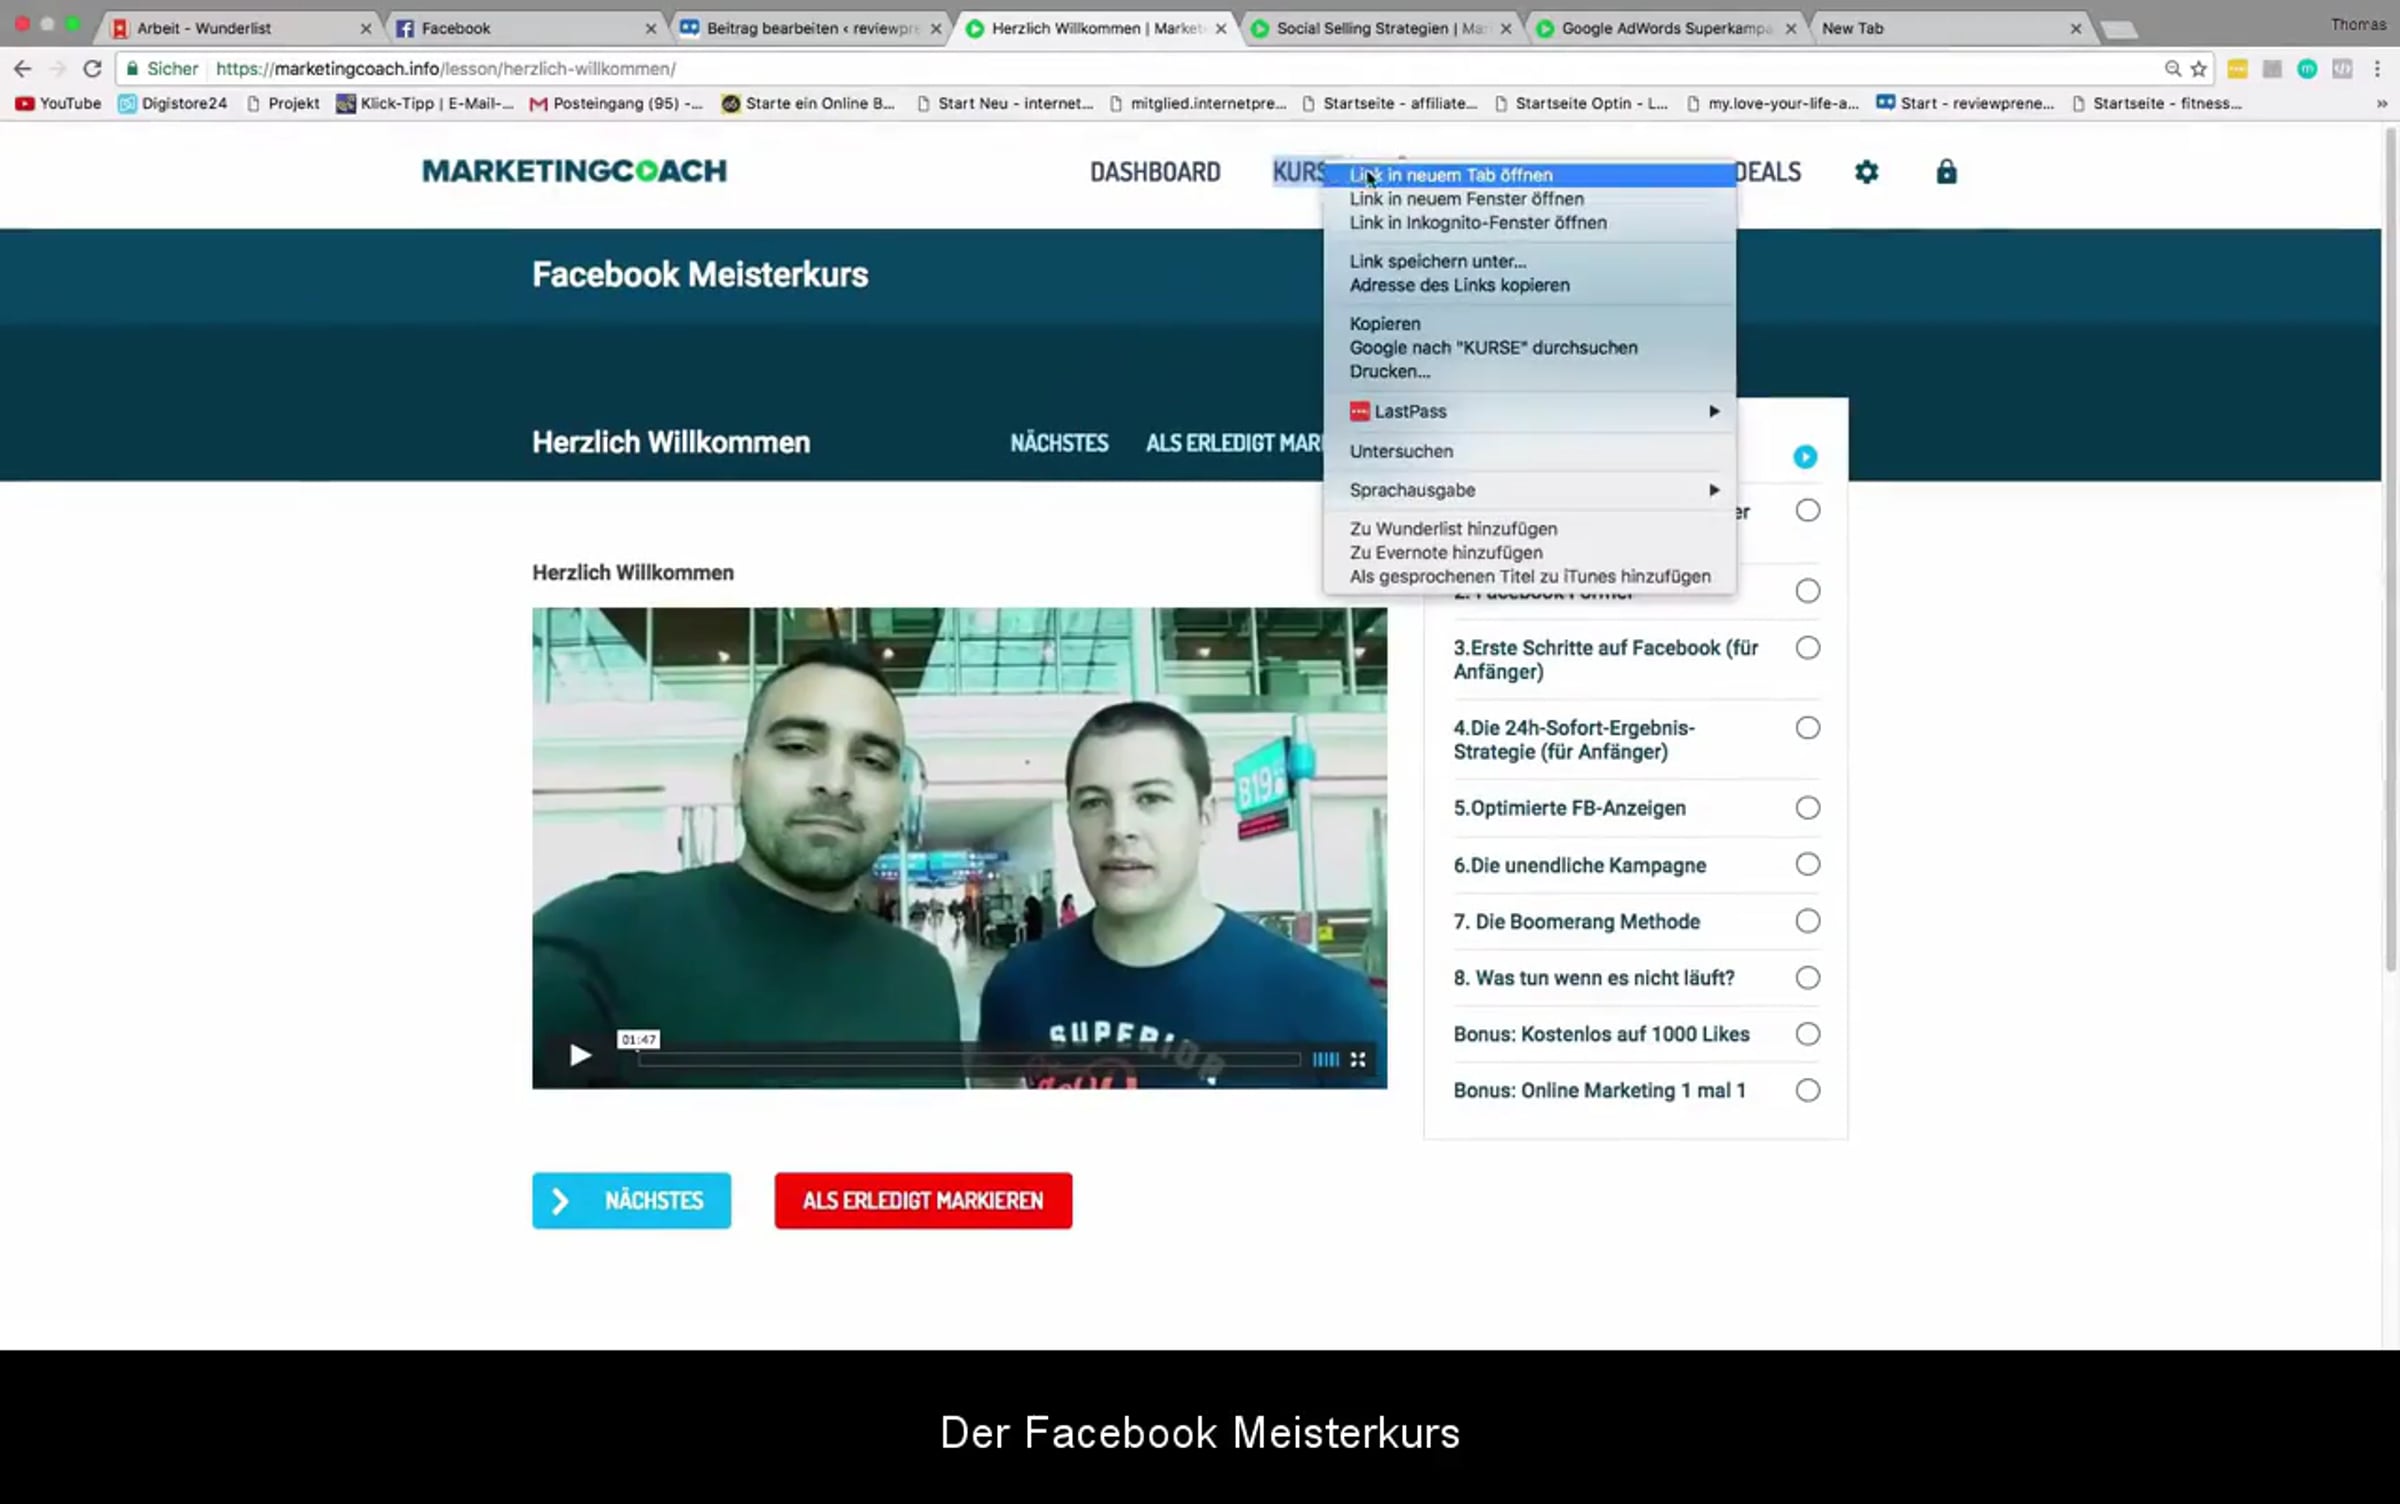The width and height of the screenshot is (2400, 1504).
Task: Choose Zu Wunderlist hinzufügen
Action: (1530, 529)
